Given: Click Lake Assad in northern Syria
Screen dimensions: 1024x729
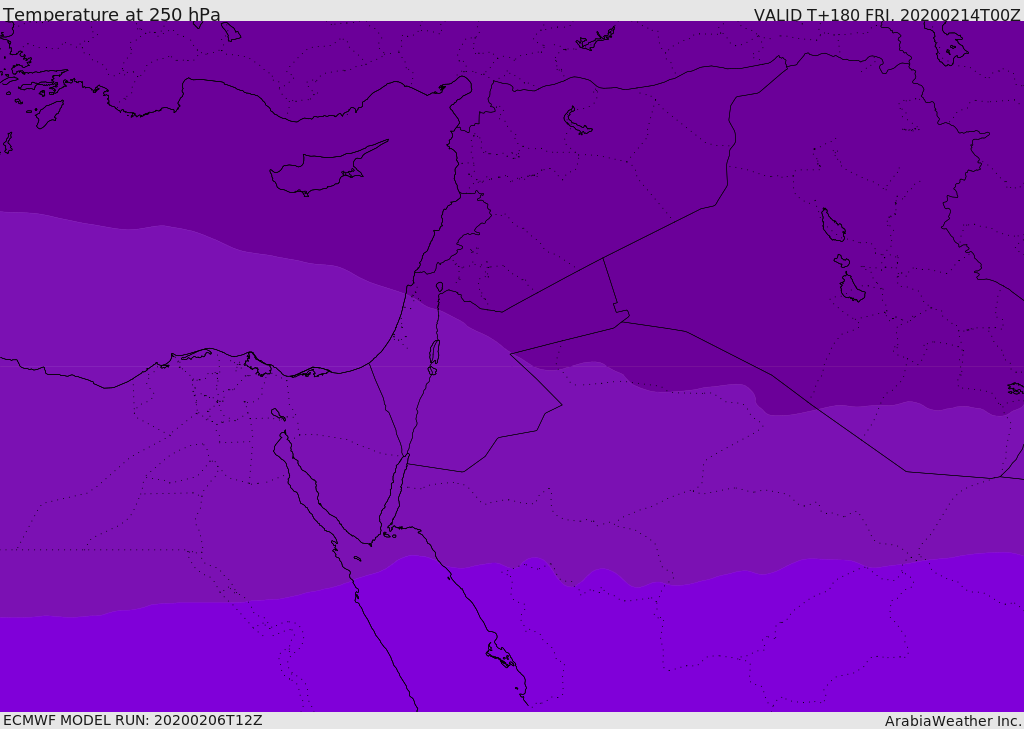Looking at the screenshot, I should (577, 122).
